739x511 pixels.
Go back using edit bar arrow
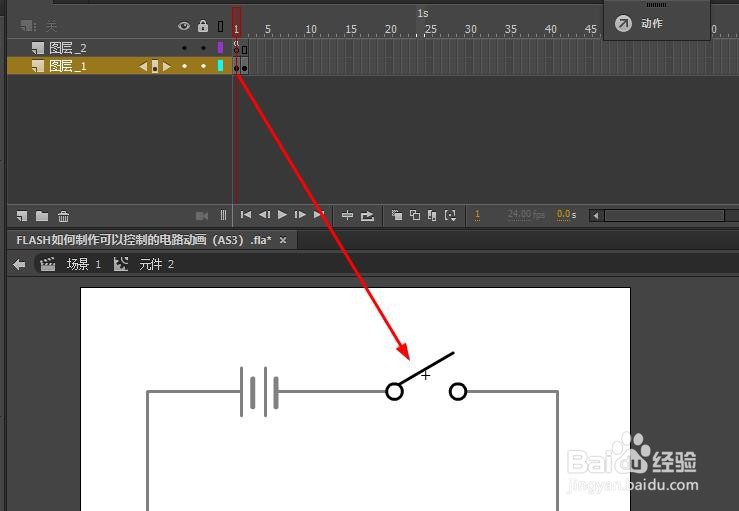click(19, 264)
